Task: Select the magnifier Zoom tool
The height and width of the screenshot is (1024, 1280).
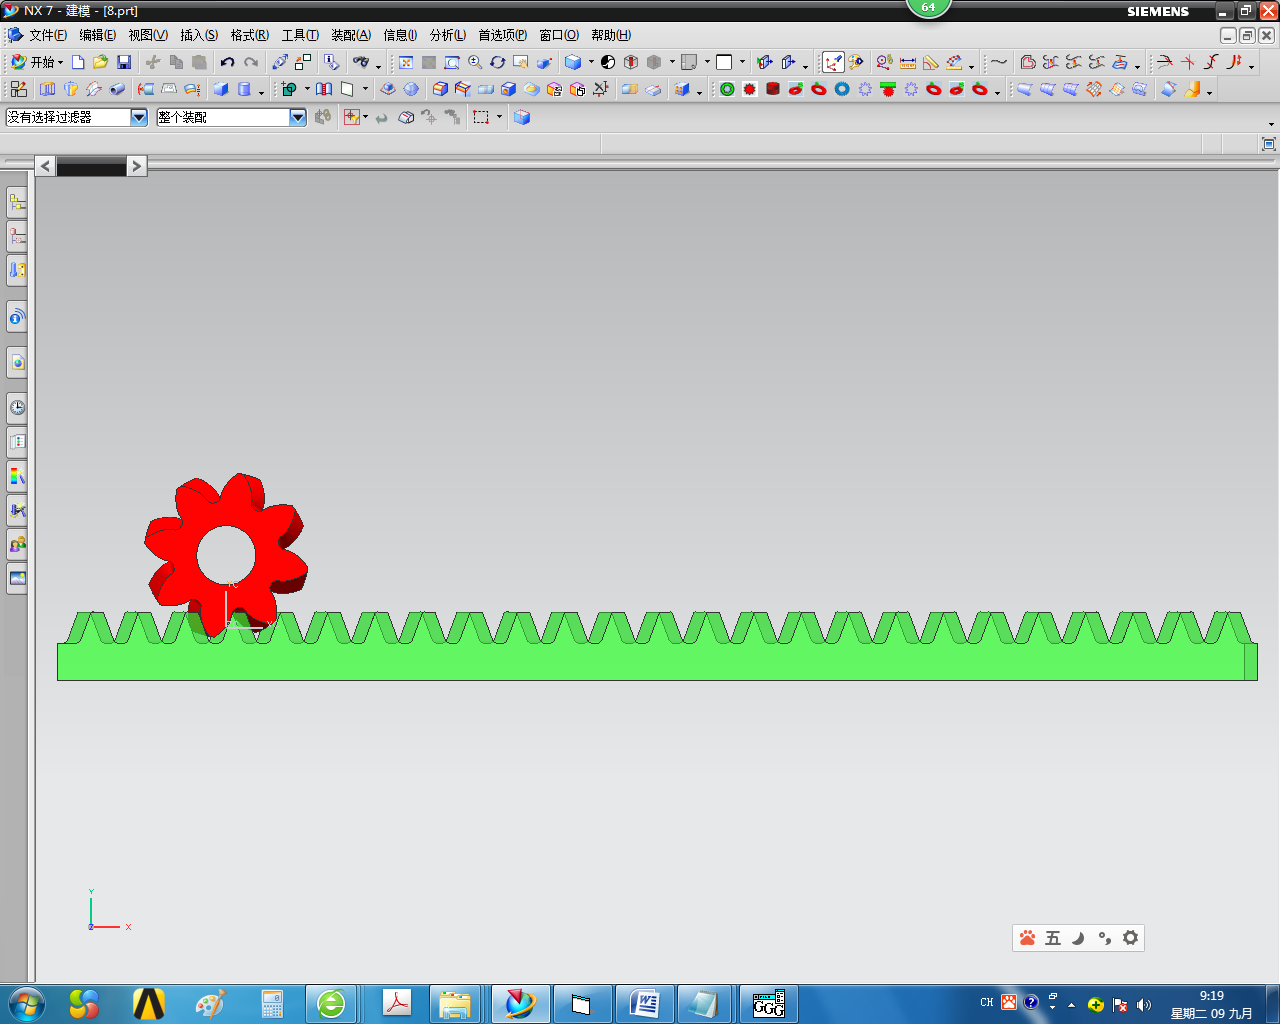Action: tap(475, 62)
